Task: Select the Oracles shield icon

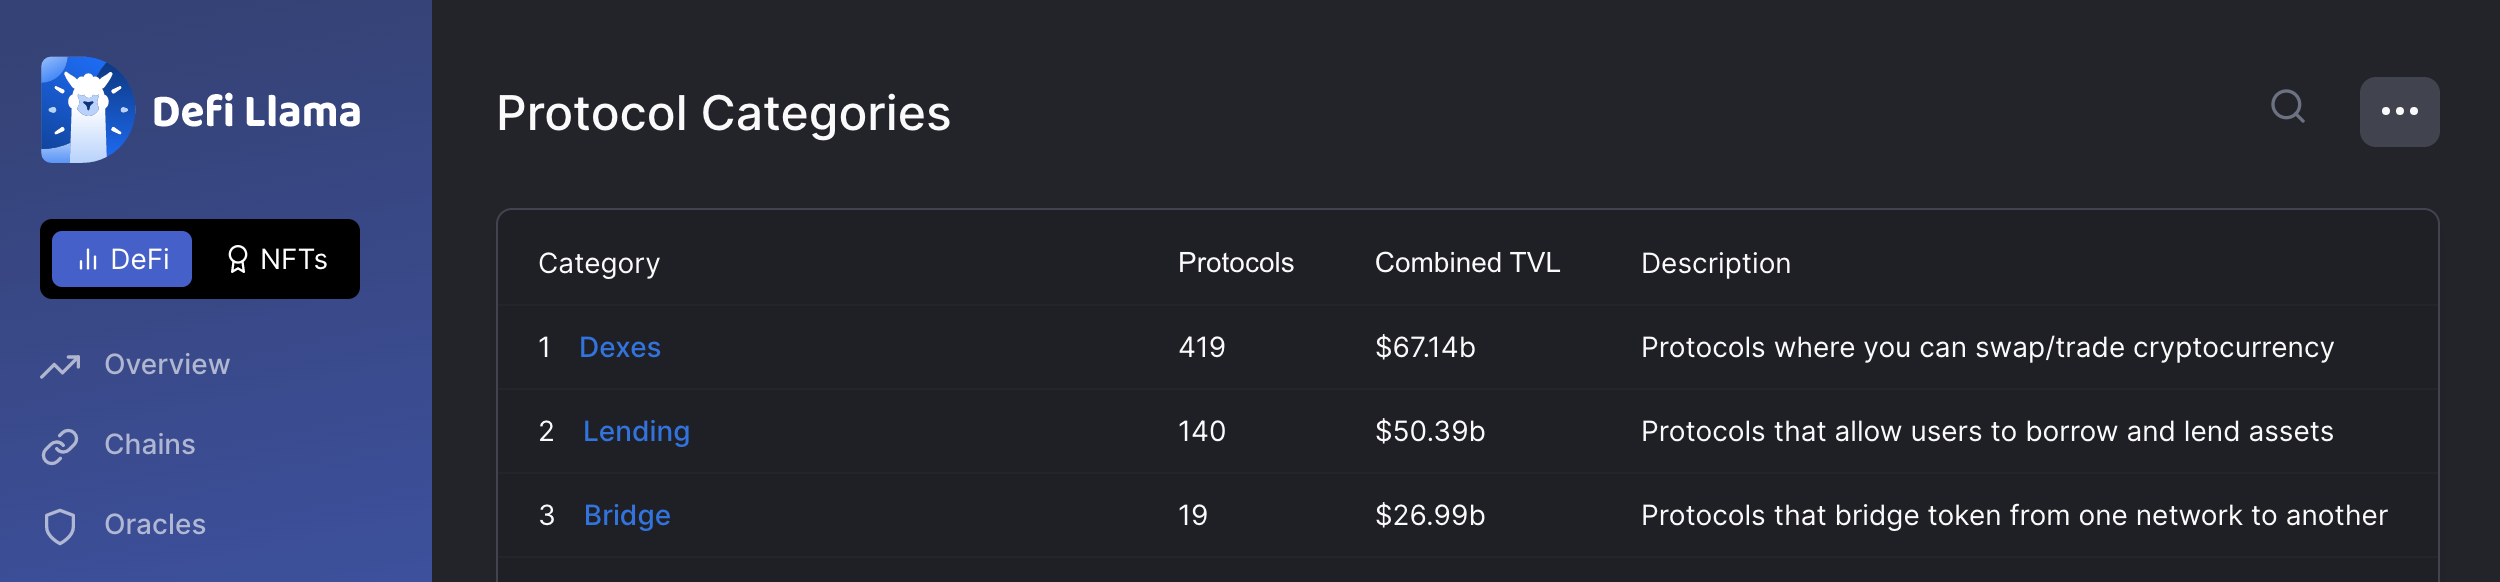Action: (x=60, y=526)
